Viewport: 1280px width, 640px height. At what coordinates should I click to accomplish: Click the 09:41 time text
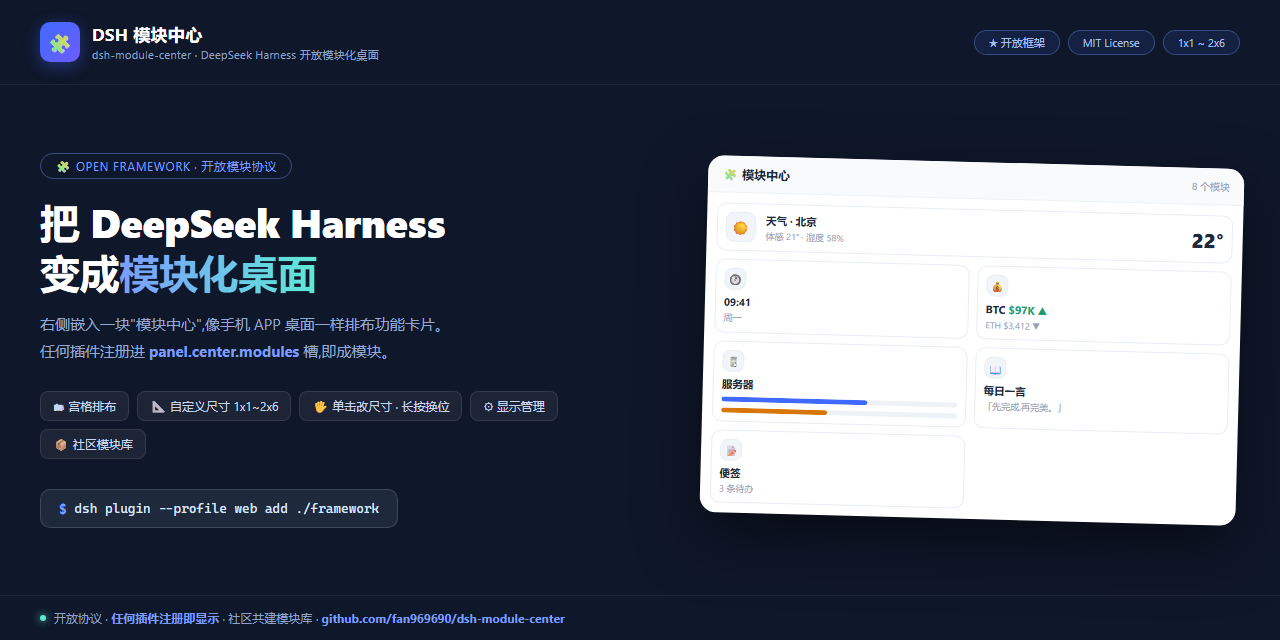pos(737,302)
